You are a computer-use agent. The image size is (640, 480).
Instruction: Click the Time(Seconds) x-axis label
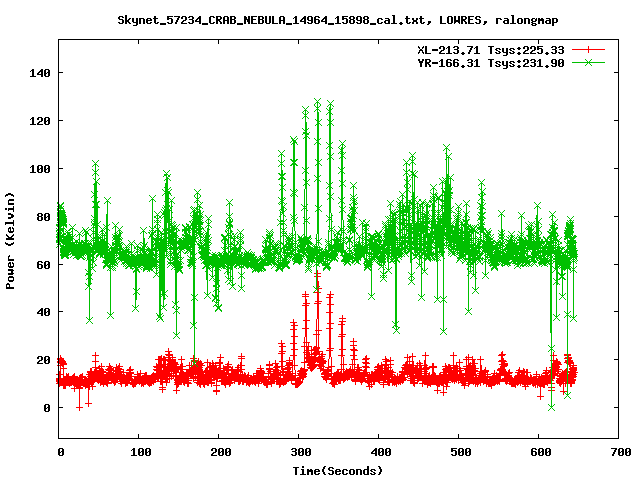click(x=338, y=471)
